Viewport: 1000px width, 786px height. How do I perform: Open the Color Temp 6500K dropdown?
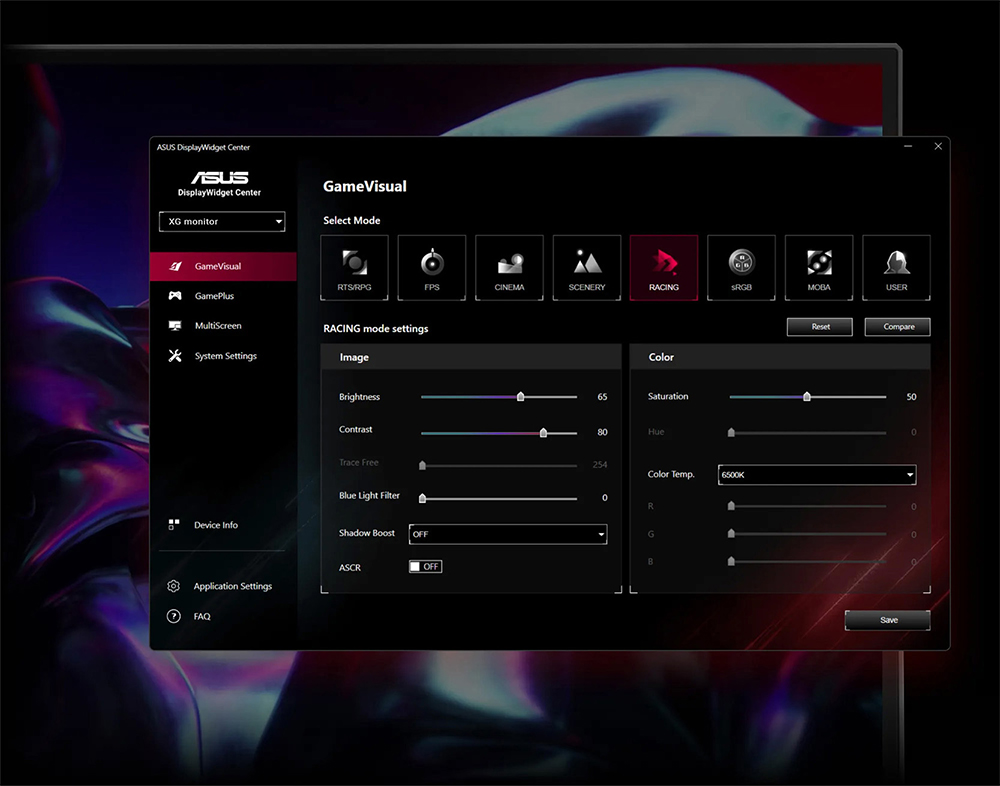(x=816, y=474)
